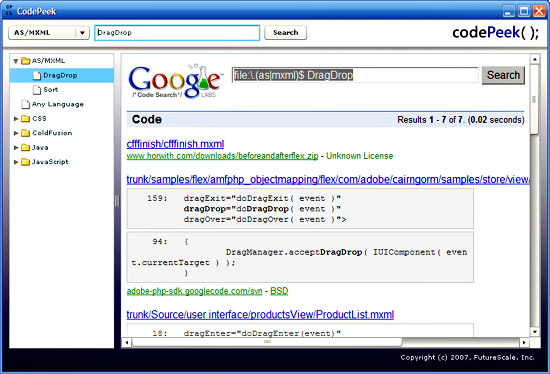Expand the CSS tree folder
Viewport: 550px width, 374px height.
tap(16, 119)
